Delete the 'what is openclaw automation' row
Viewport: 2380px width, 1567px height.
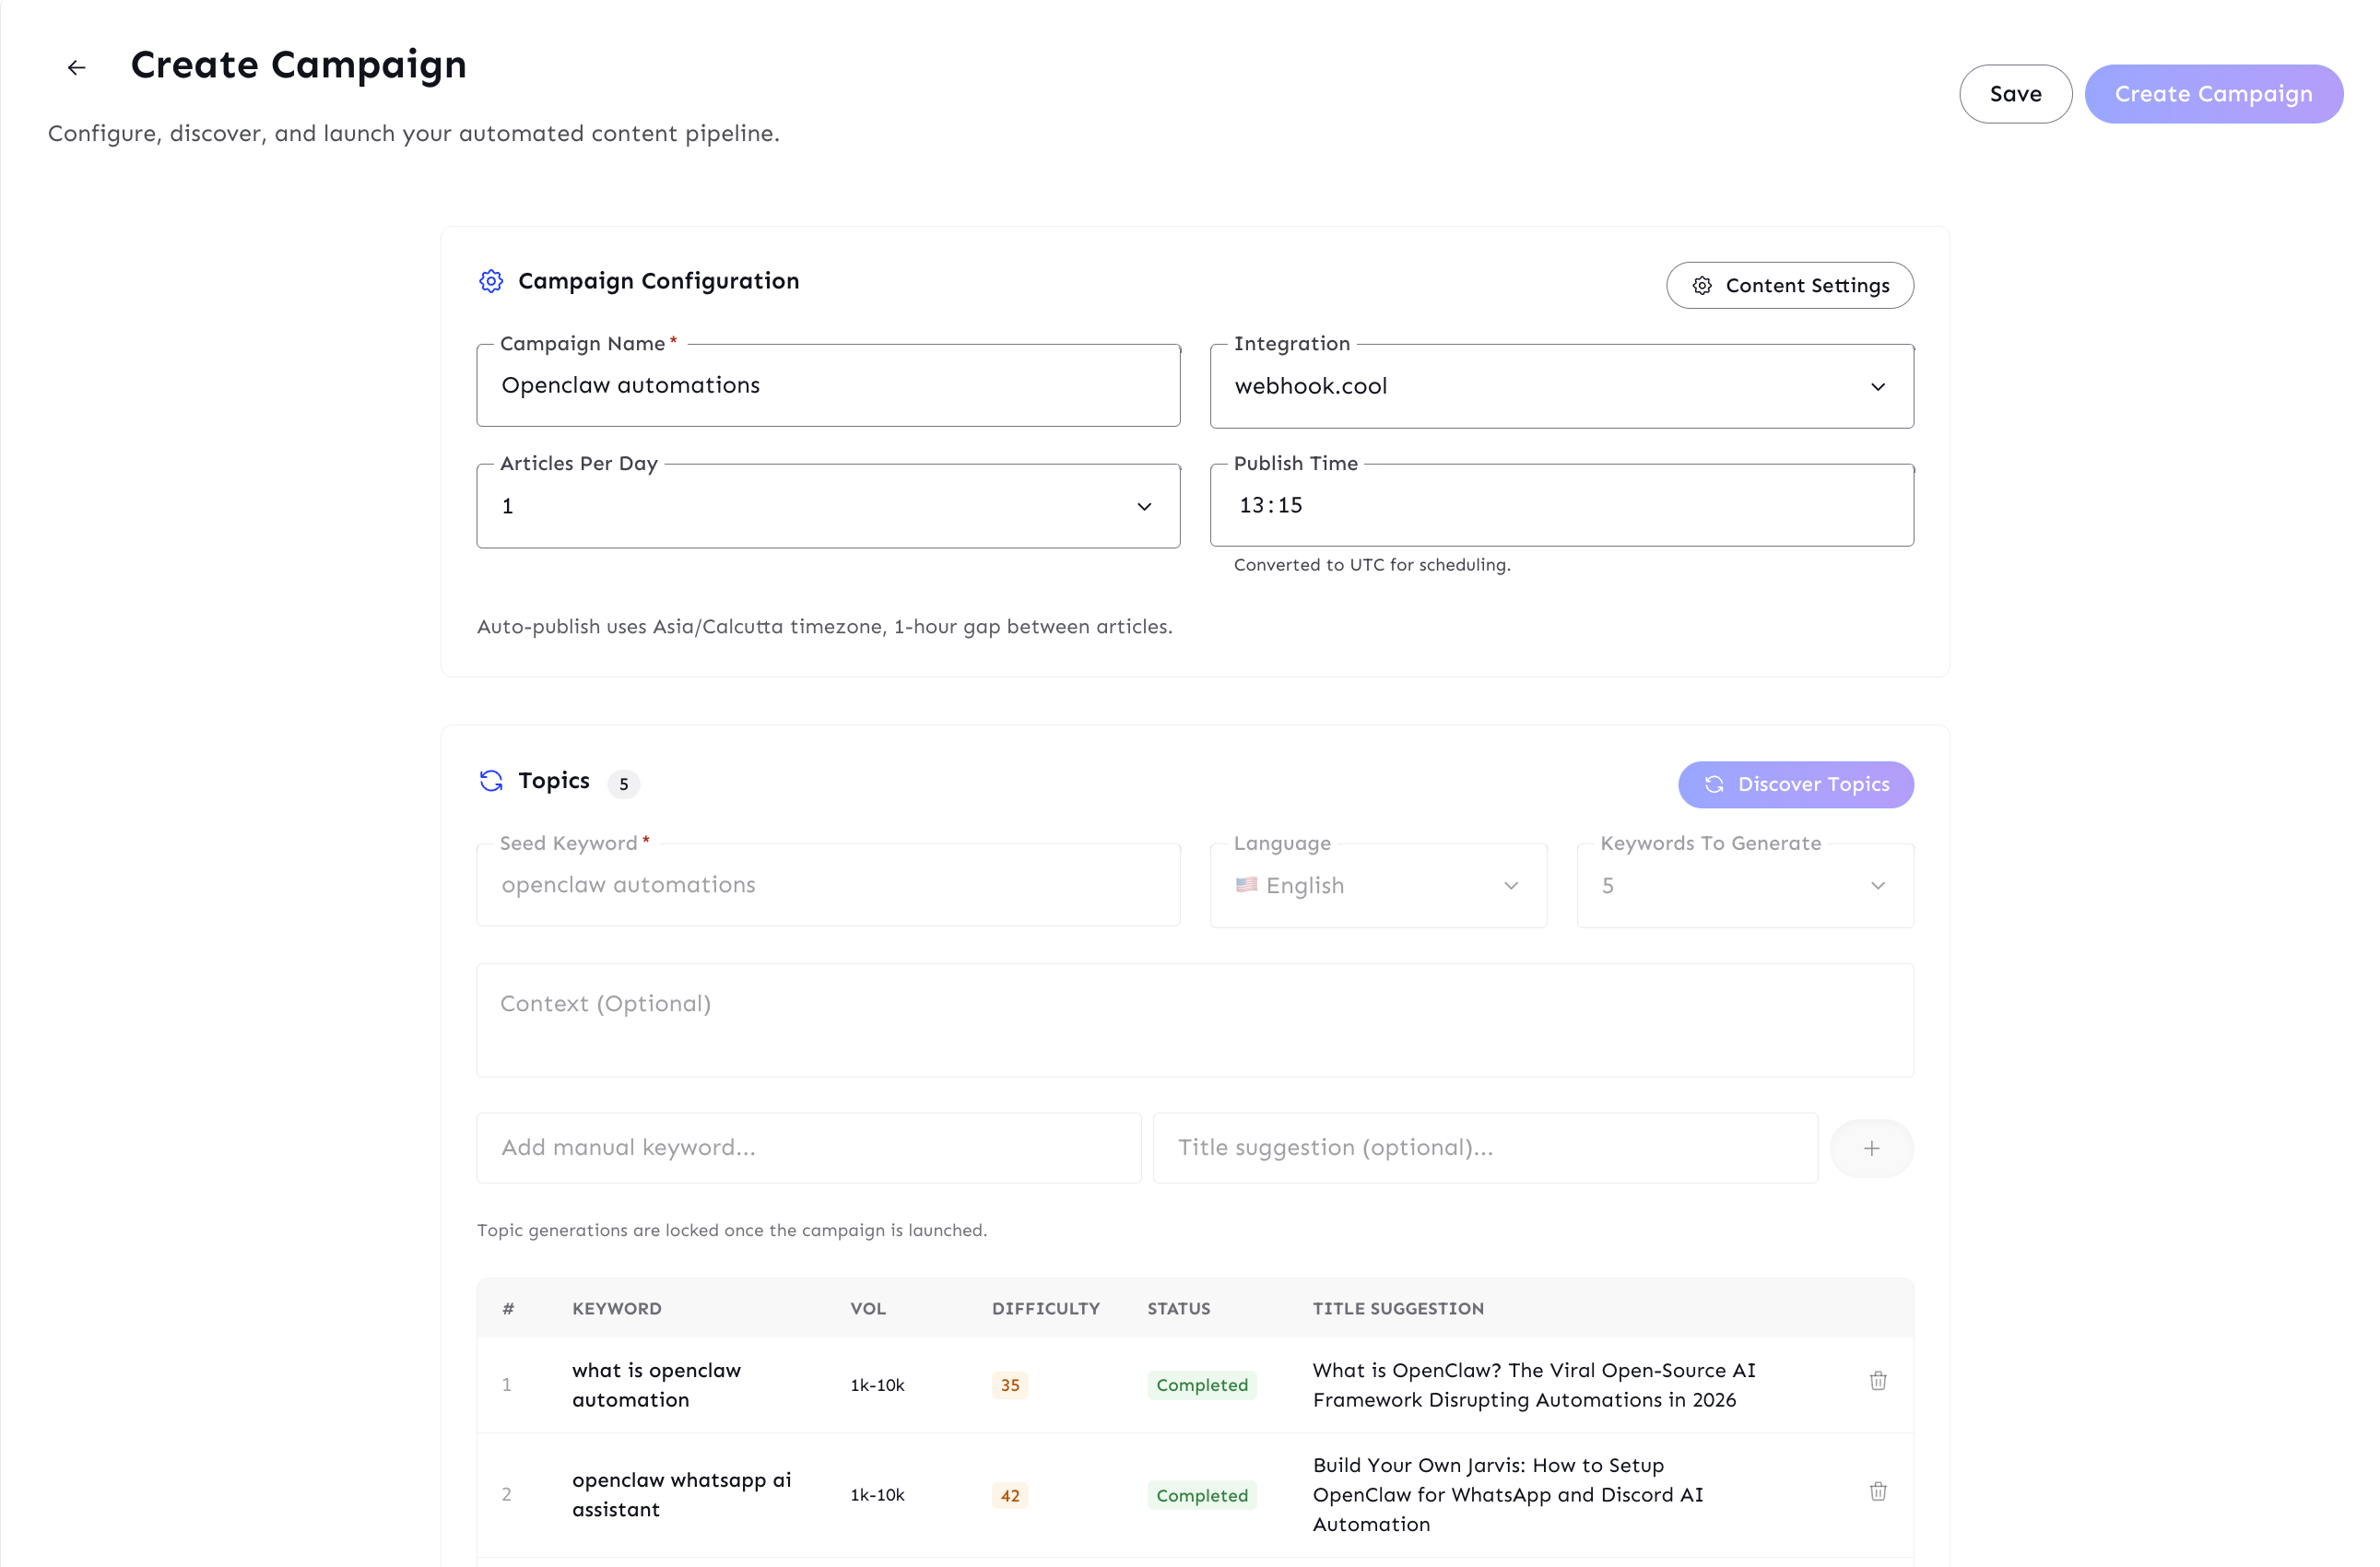tap(1877, 1381)
